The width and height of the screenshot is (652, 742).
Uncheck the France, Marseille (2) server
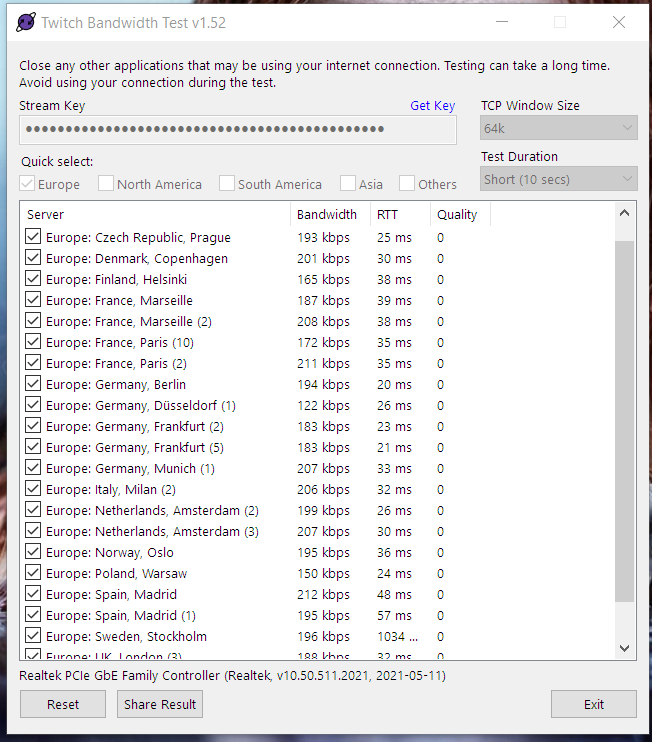click(x=33, y=321)
